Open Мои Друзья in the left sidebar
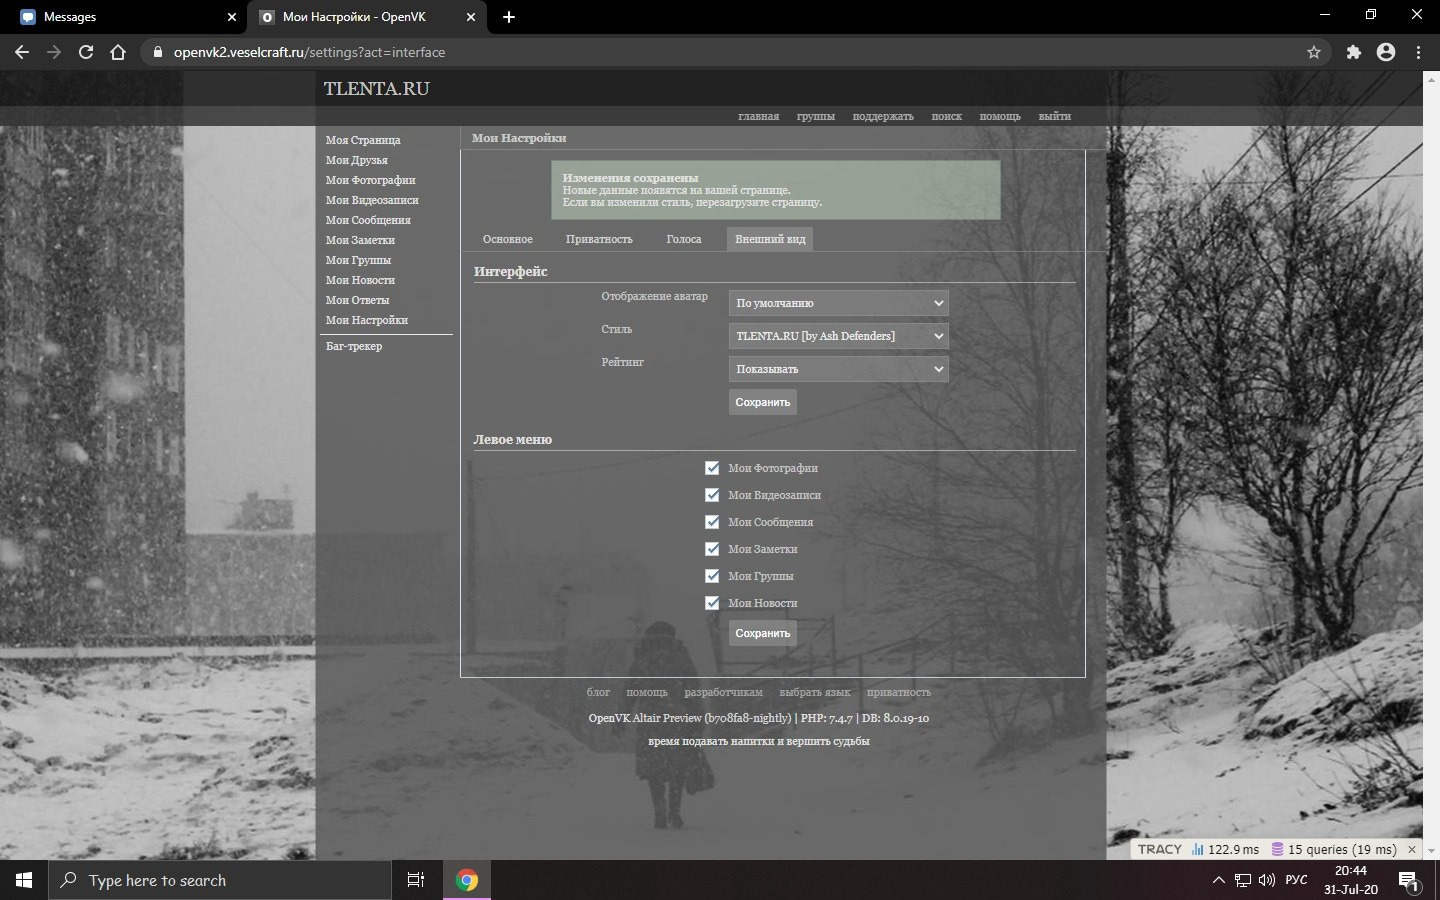Image resolution: width=1440 pixels, height=900 pixels. tap(357, 160)
